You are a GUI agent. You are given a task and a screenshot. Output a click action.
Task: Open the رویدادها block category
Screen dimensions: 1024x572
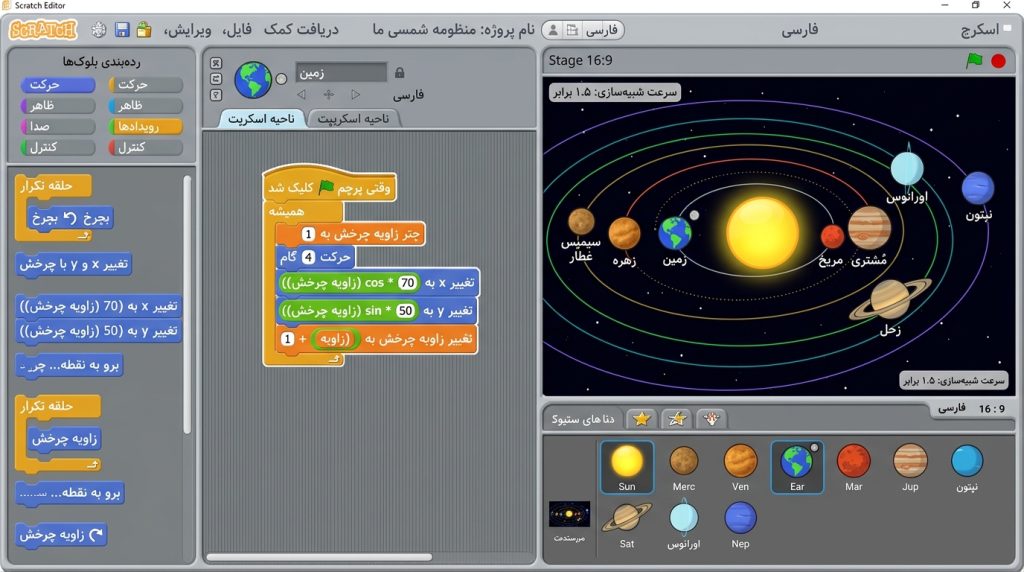point(145,126)
